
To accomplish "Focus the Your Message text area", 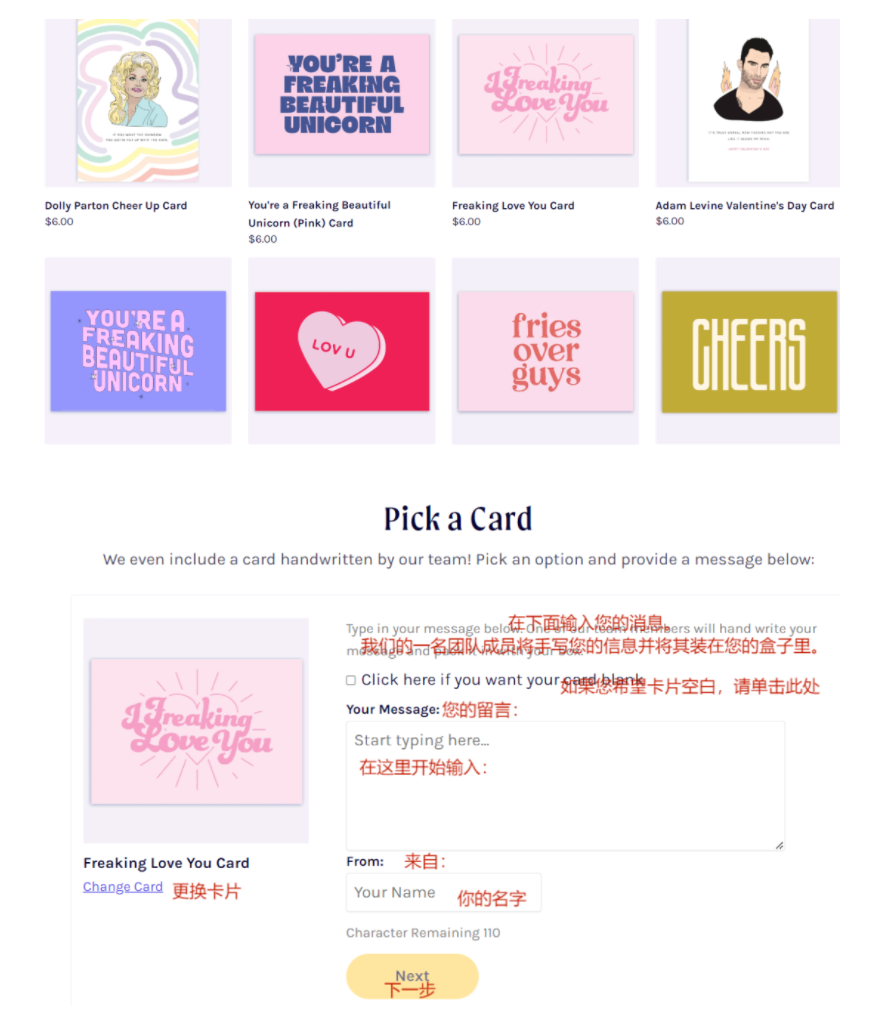I will (565, 786).
